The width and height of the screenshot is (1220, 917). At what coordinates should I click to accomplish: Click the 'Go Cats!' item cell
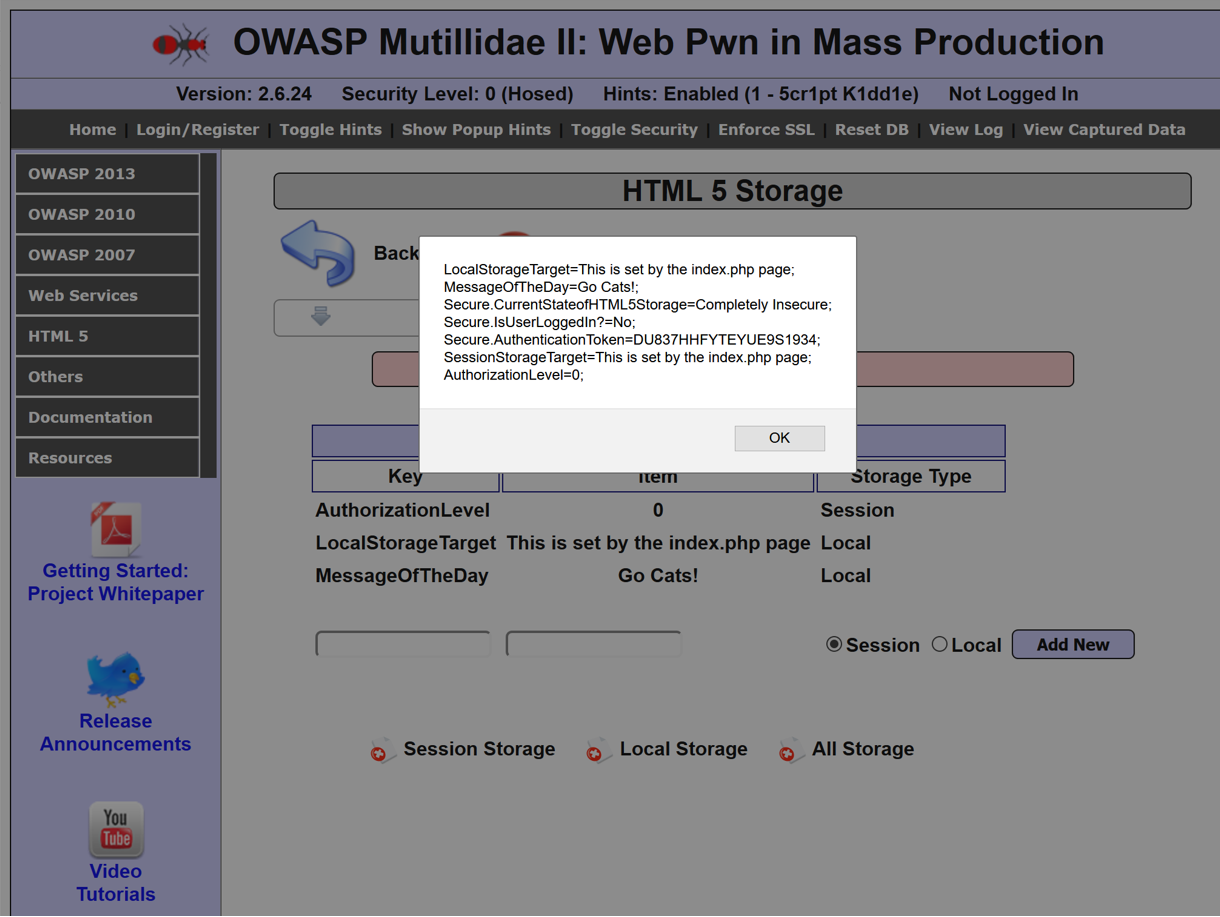tap(658, 576)
